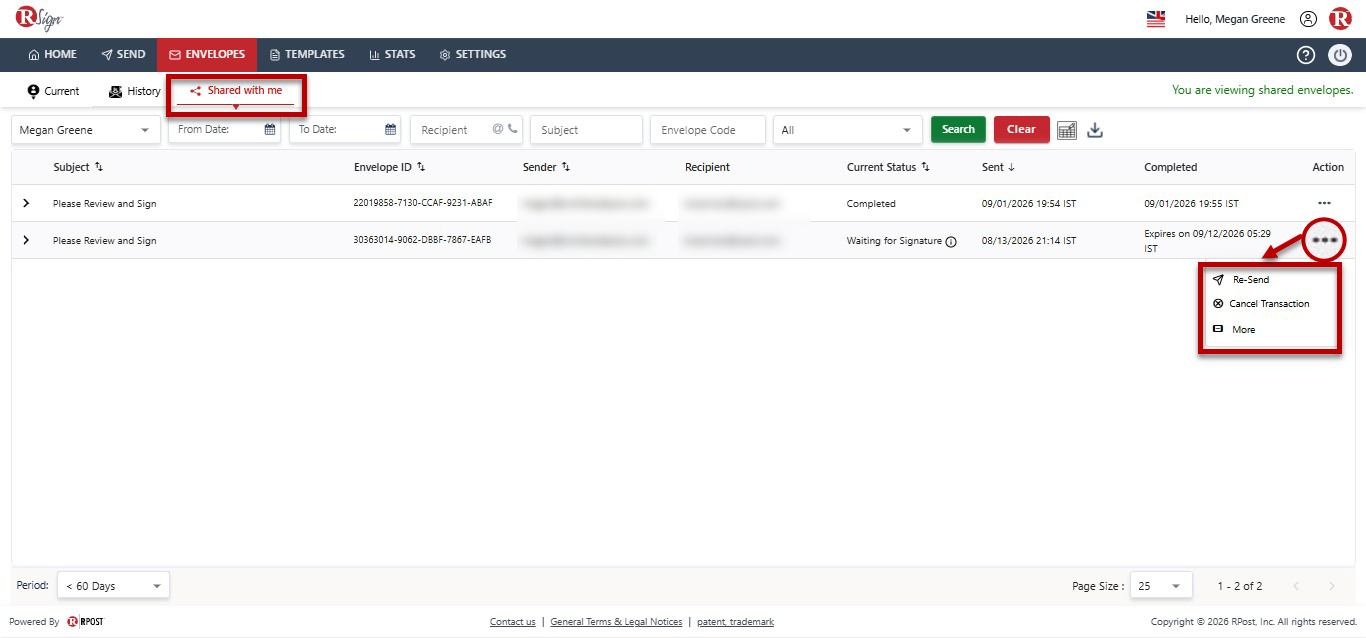1366x638 pixels.
Task: Select More from the action menu
Action: (1234, 329)
